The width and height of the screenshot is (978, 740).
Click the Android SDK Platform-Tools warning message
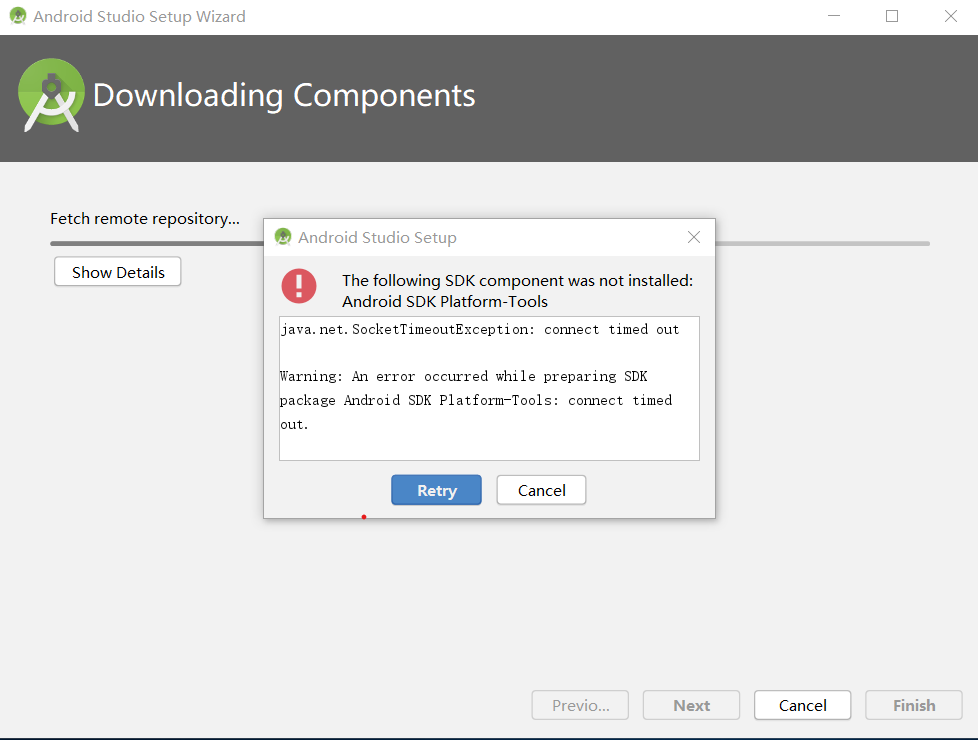pyautogui.click(x=516, y=281)
